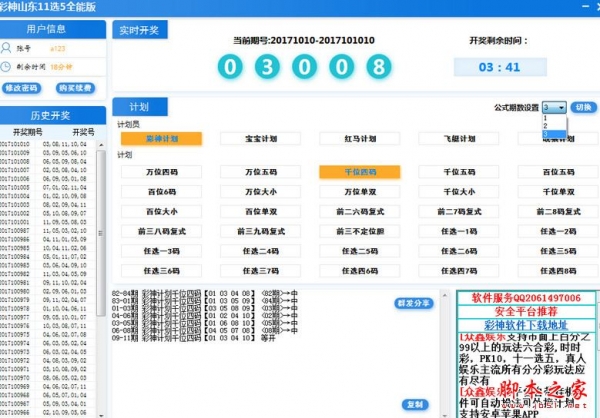Click the history list scrollbar up arrow

(101, 145)
